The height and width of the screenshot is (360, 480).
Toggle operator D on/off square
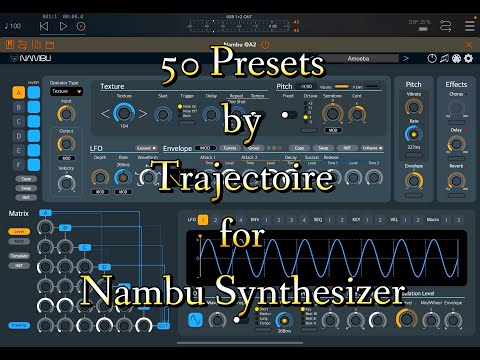click(x=34, y=136)
